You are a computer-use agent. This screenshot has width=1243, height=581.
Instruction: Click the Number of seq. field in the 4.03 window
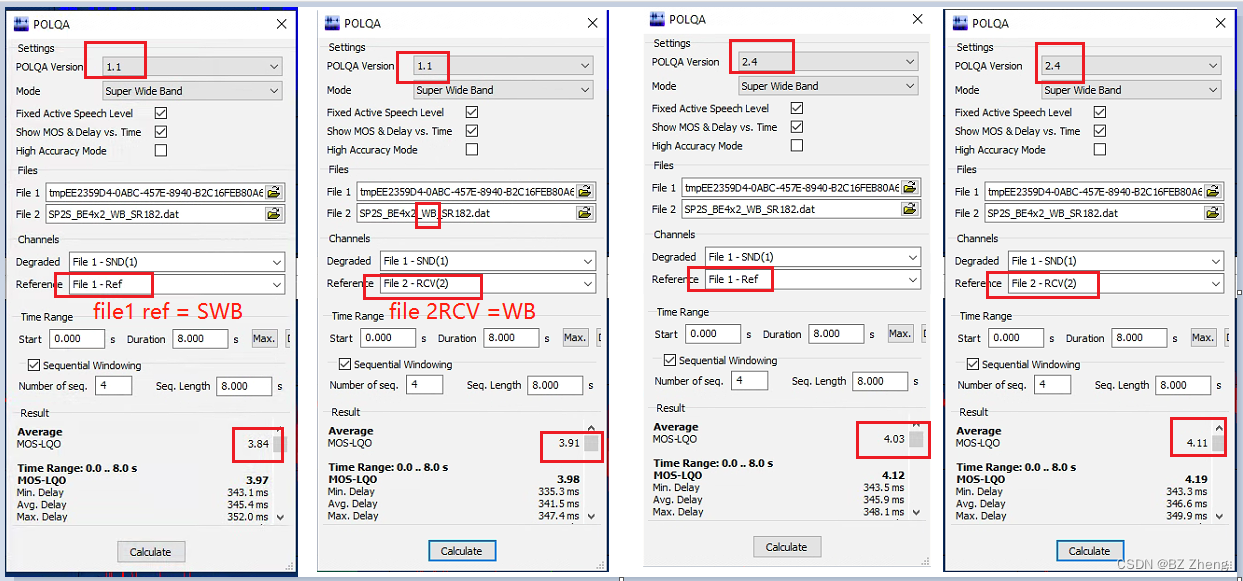pos(749,381)
